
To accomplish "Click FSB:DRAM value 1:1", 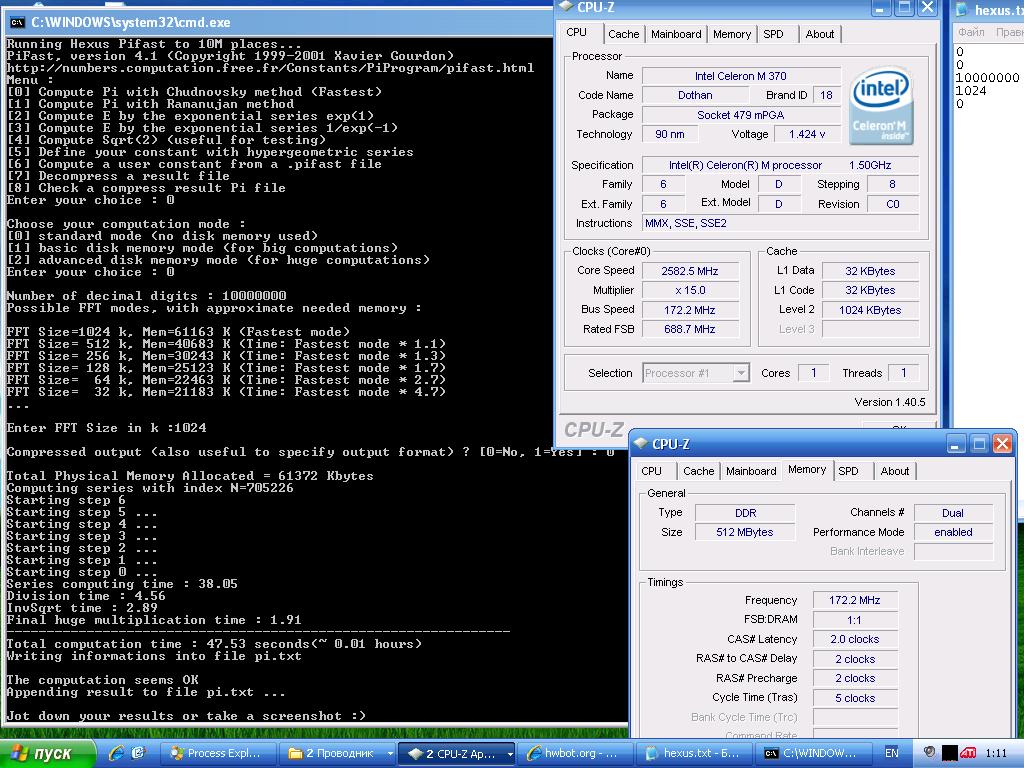I will coord(855,620).
